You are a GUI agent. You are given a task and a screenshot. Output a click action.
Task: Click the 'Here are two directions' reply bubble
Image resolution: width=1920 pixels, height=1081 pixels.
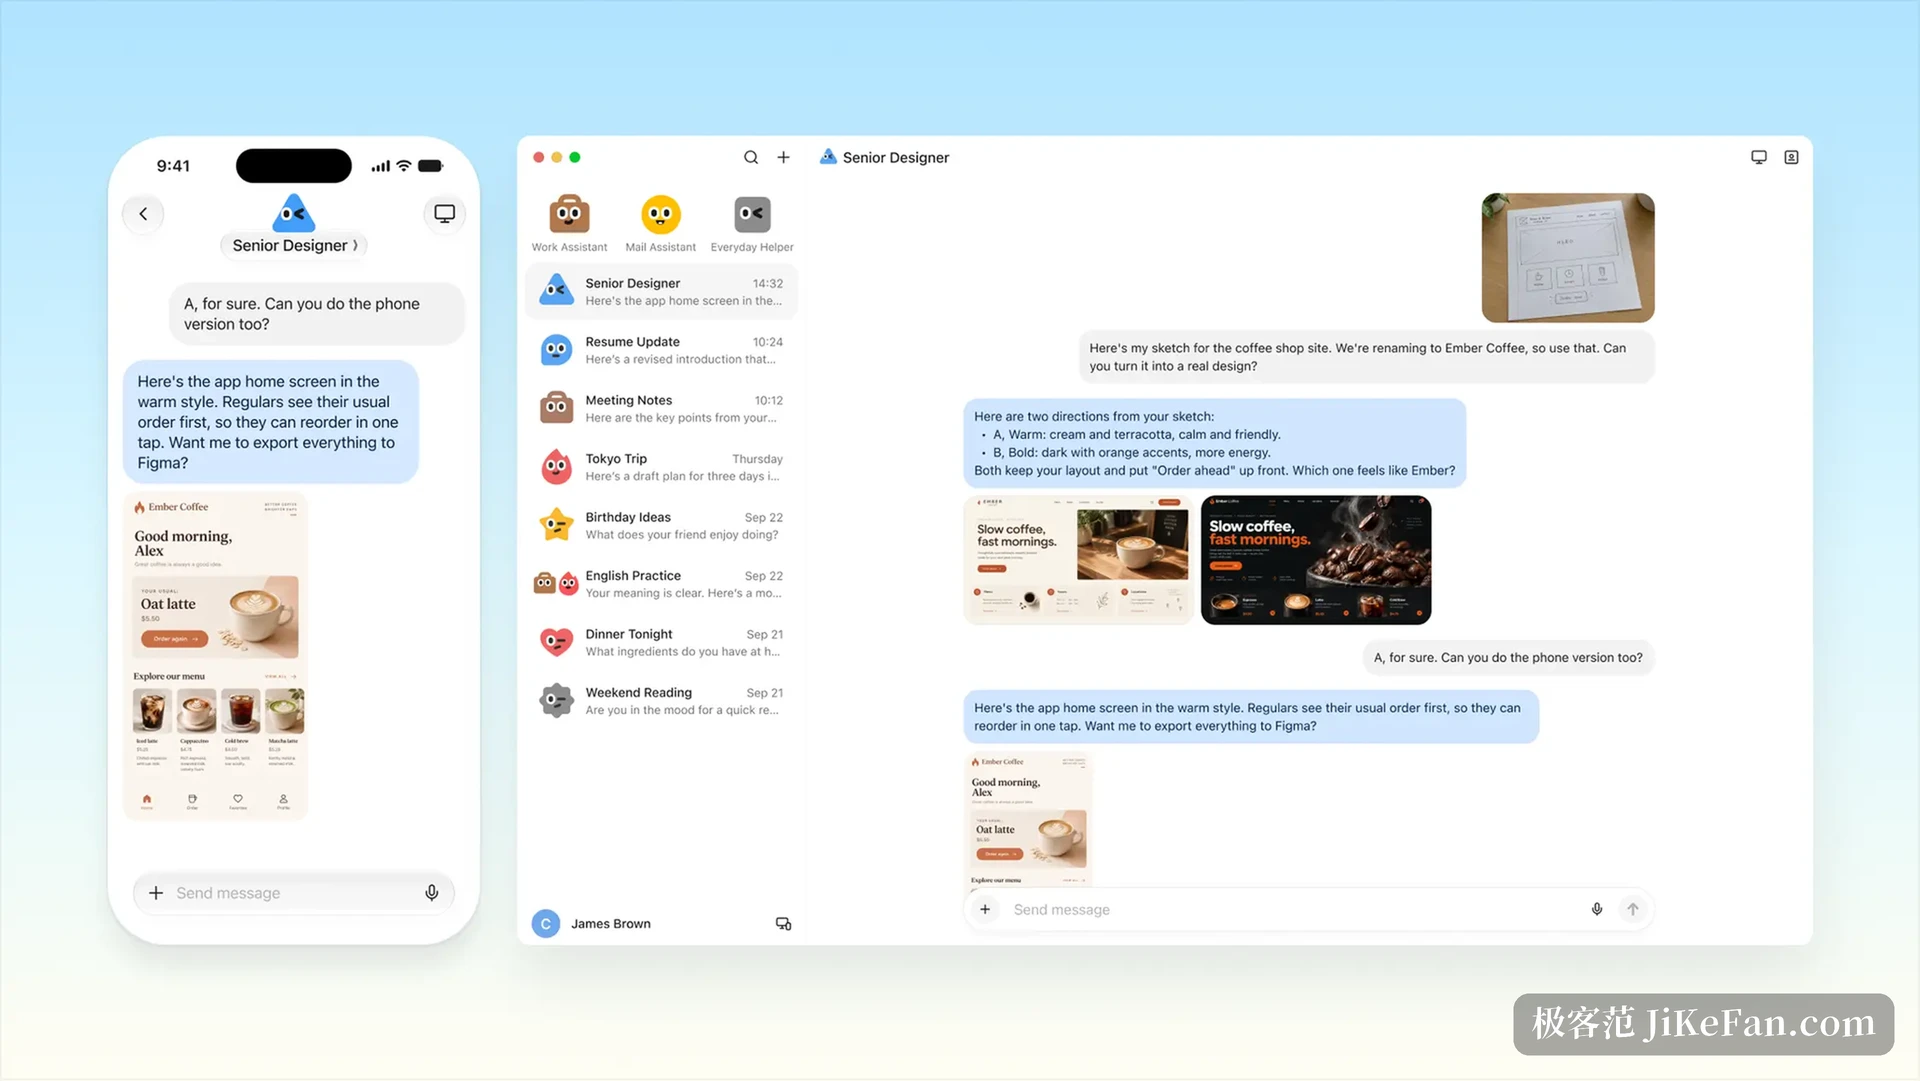[x=1215, y=443]
